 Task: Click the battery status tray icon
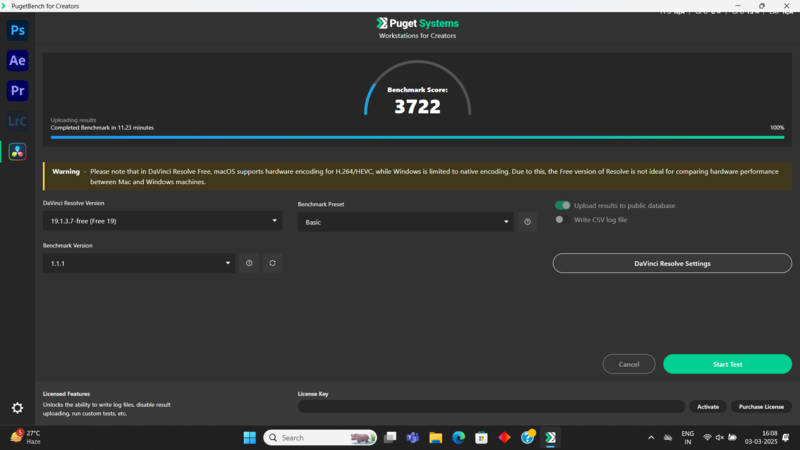click(733, 438)
